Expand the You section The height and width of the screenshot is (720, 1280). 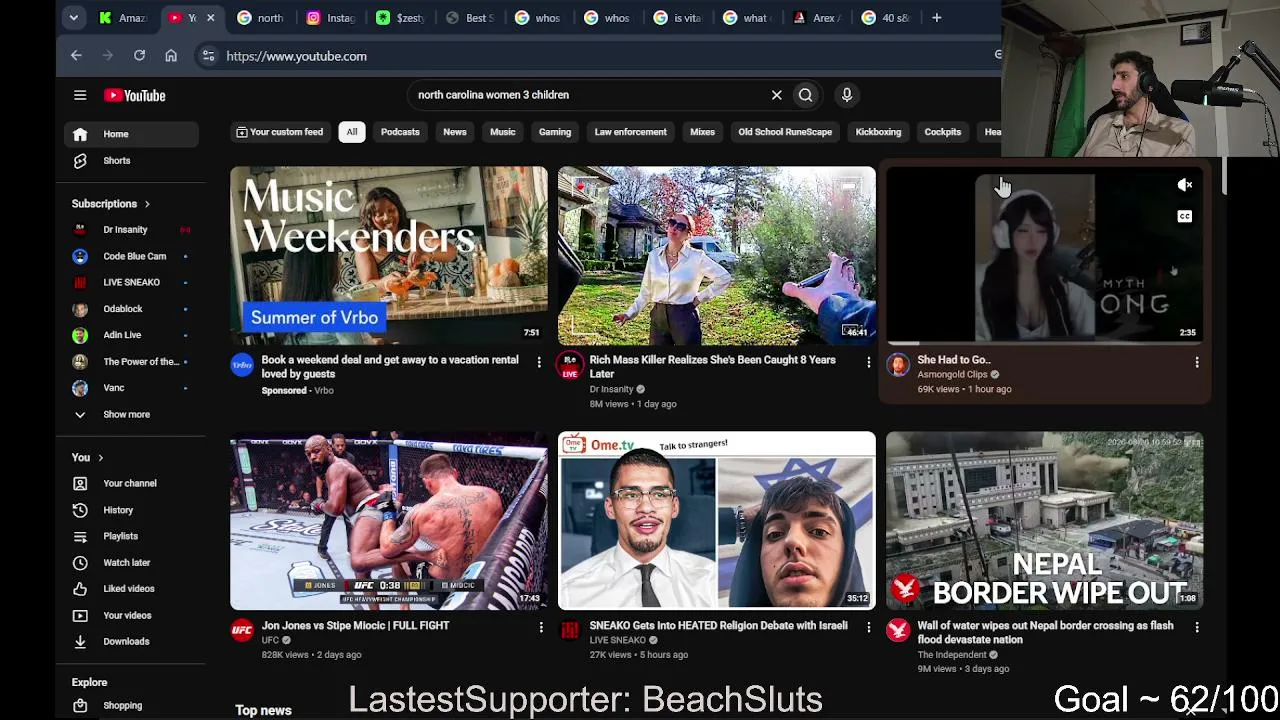point(88,457)
